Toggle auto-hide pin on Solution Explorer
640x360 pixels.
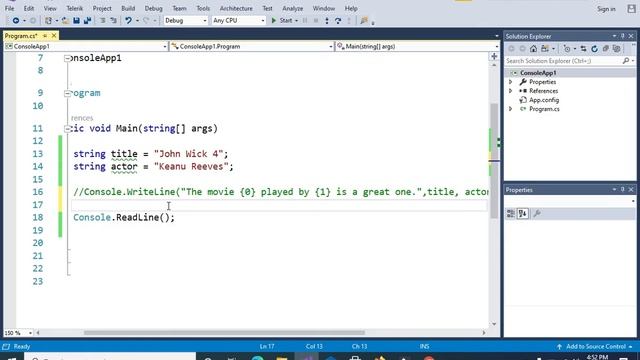coord(622,36)
